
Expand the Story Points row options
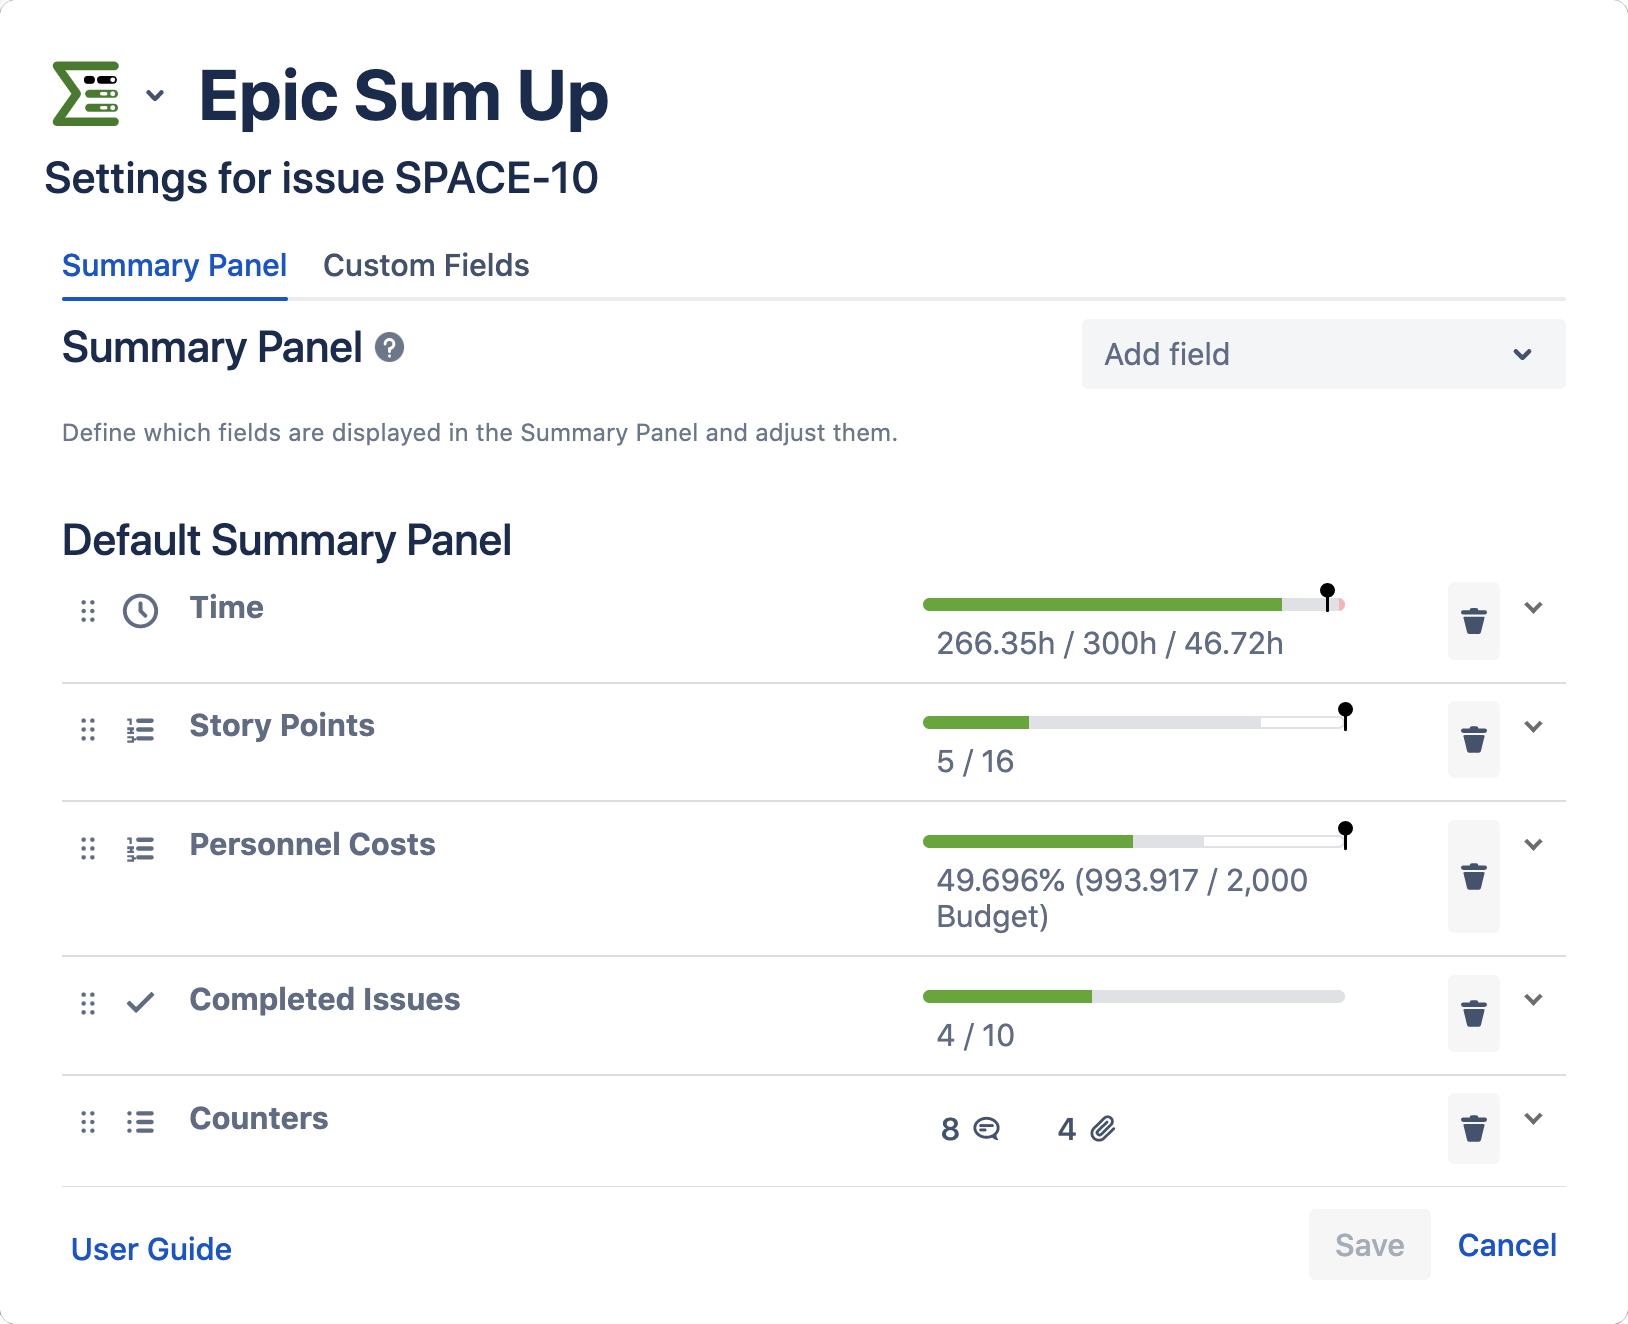[1533, 727]
